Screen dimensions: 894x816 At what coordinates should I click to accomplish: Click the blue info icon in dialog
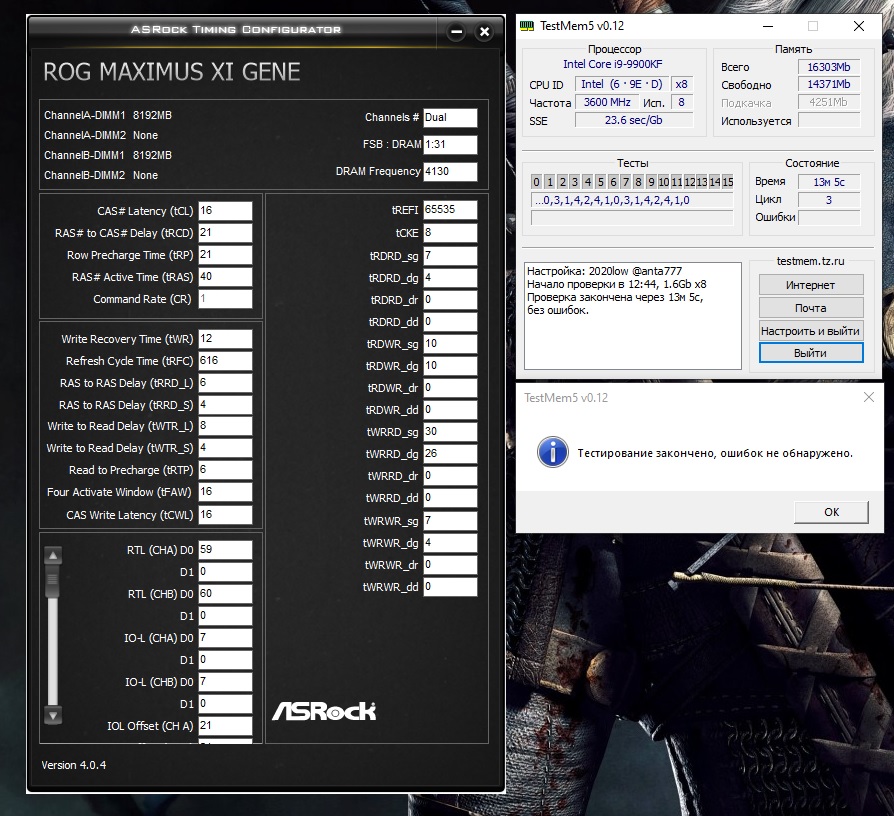click(x=552, y=452)
